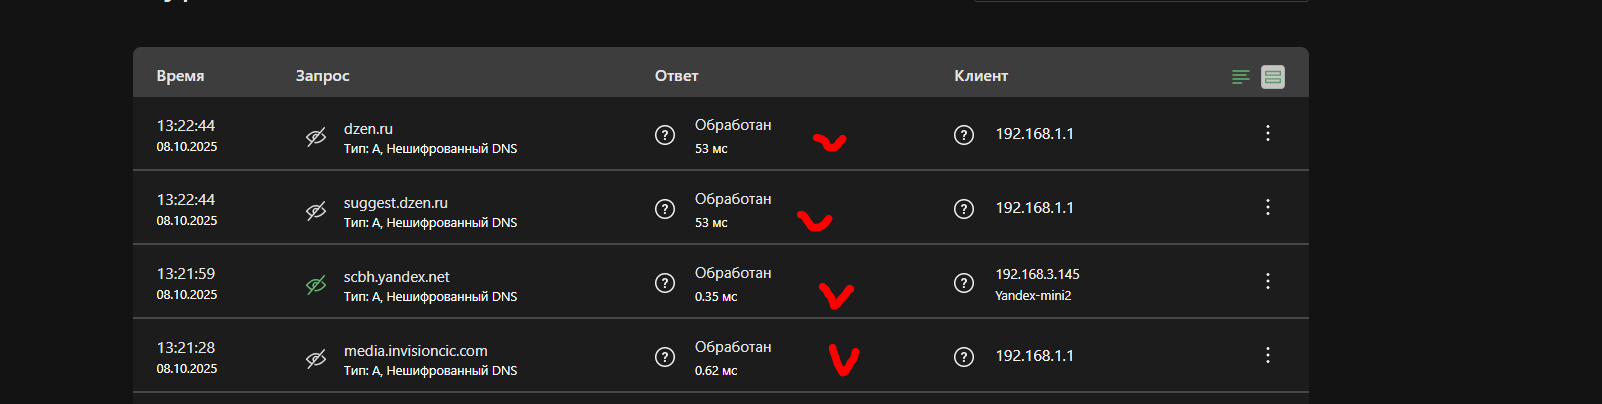
Task: Click the media.invisioncic.com domain name
Action: point(415,351)
